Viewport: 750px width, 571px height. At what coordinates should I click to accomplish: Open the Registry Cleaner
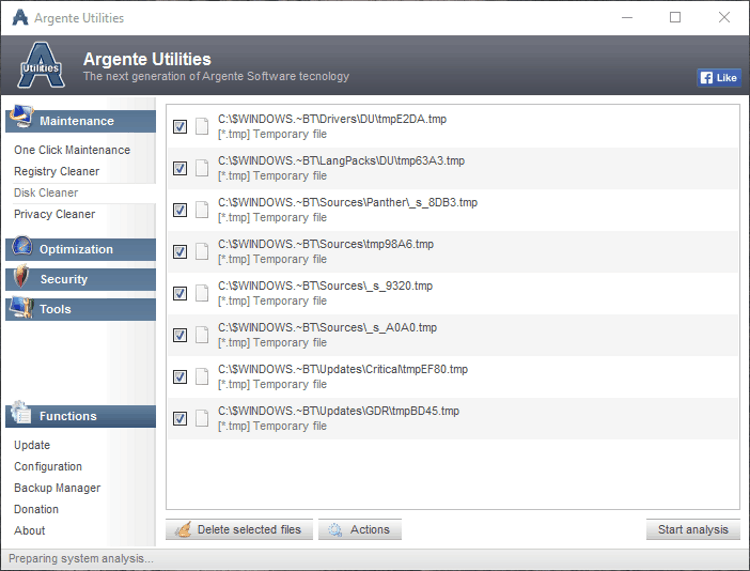click(x=56, y=171)
